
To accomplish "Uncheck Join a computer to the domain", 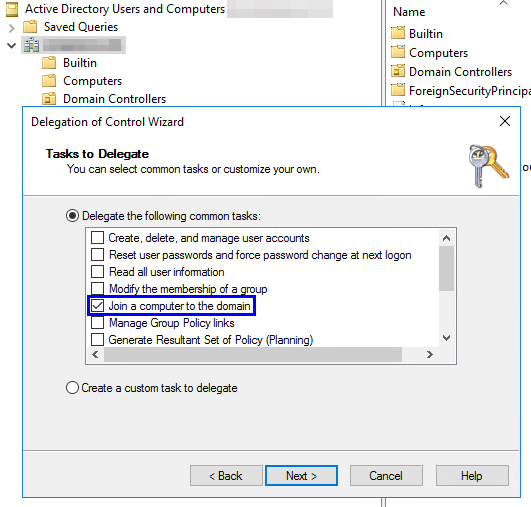I will pyautogui.click(x=98, y=306).
